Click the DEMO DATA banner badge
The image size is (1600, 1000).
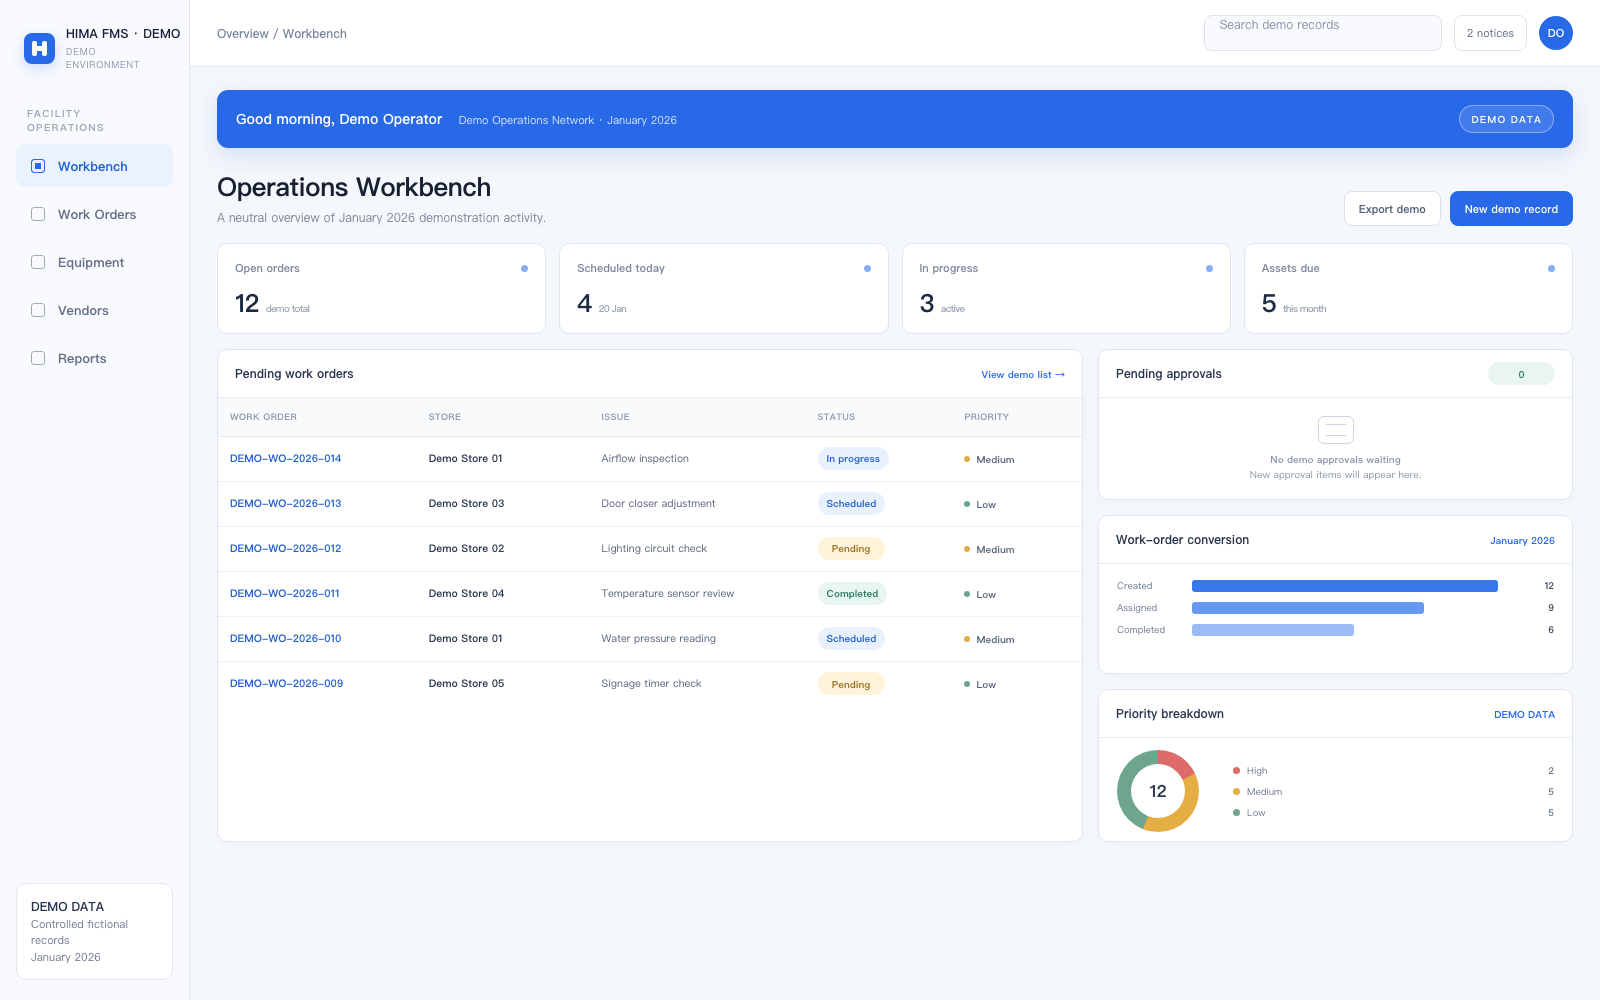pos(1506,119)
